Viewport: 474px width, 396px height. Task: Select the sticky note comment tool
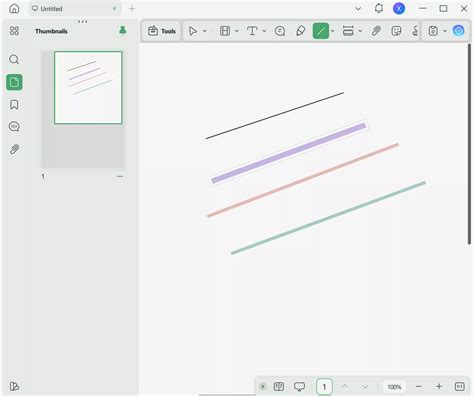[x=280, y=31]
